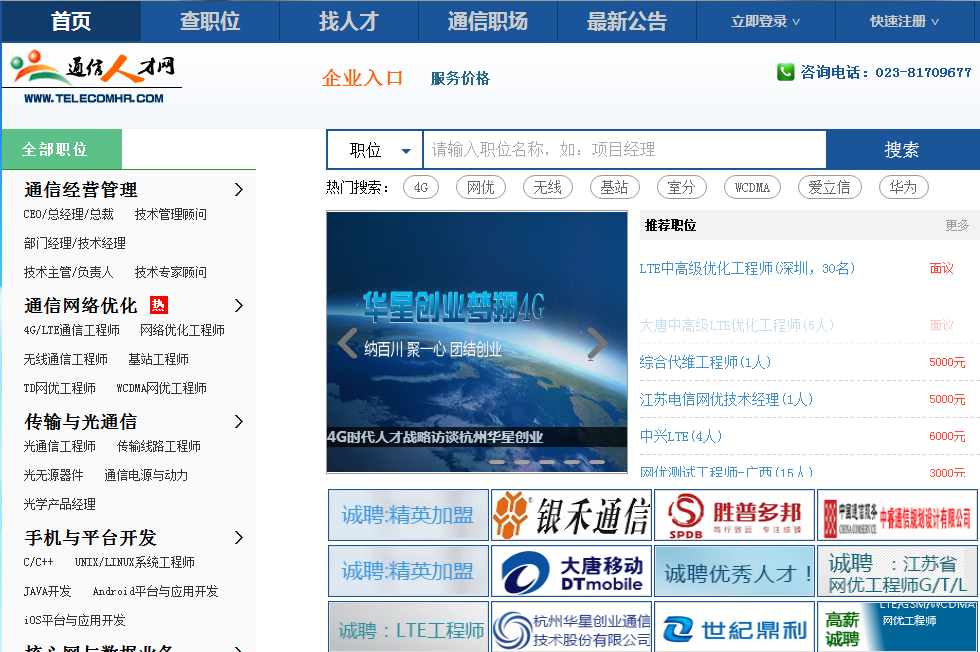Viewport: 980px width, 652px height.
Task: Open 技术主管/负责人 subcategory
Action: pyautogui.click(x=68, y=272)
